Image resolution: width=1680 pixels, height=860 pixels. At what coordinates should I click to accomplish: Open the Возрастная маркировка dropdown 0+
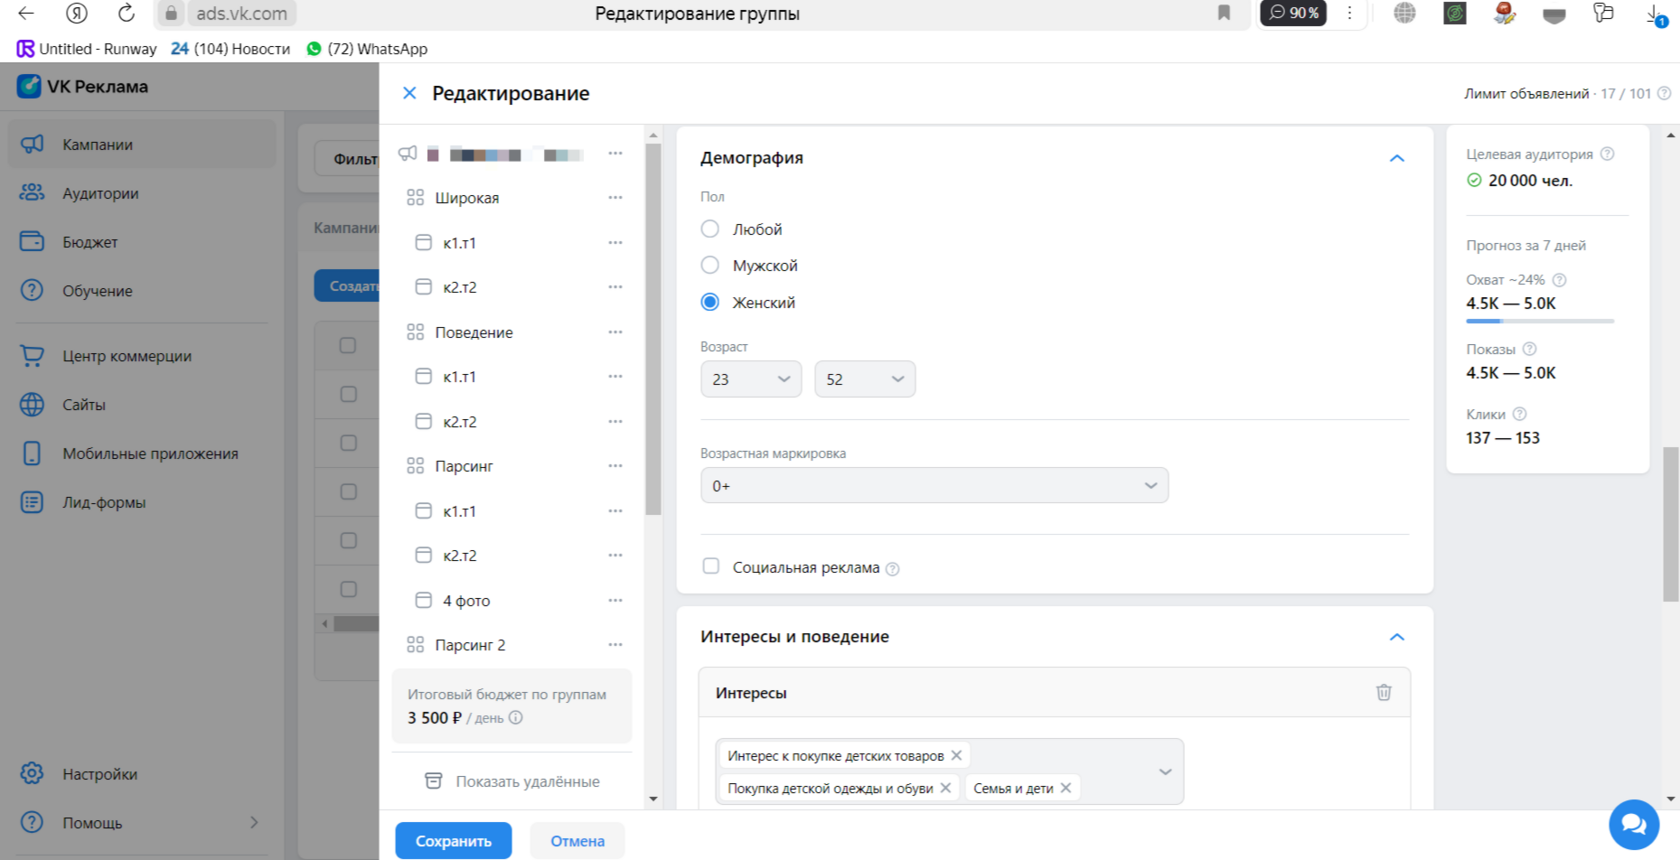[x=934, y=486]
